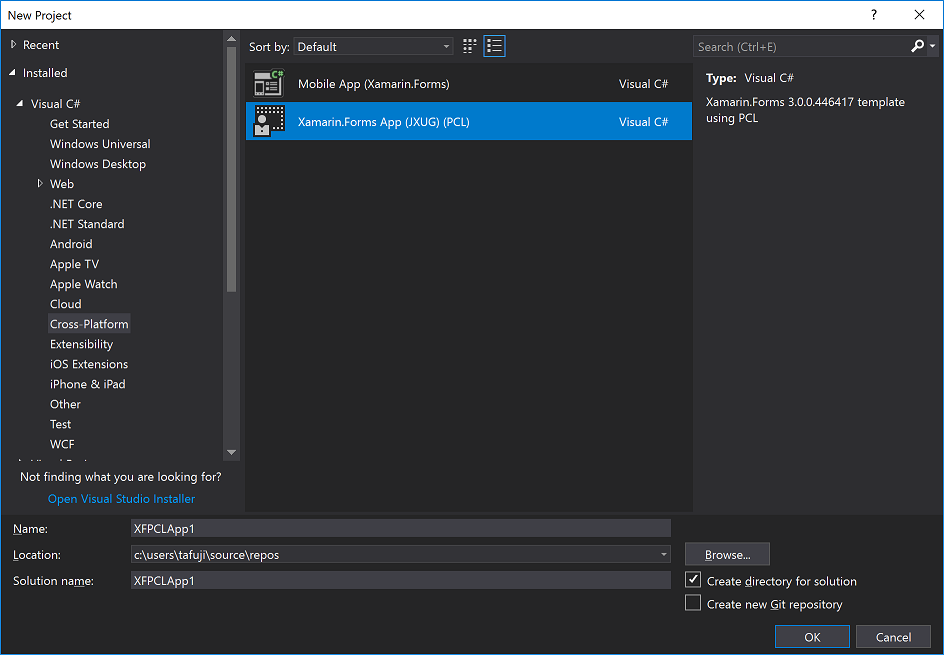
Task: Click the Name input field
Action: [400, 528]
